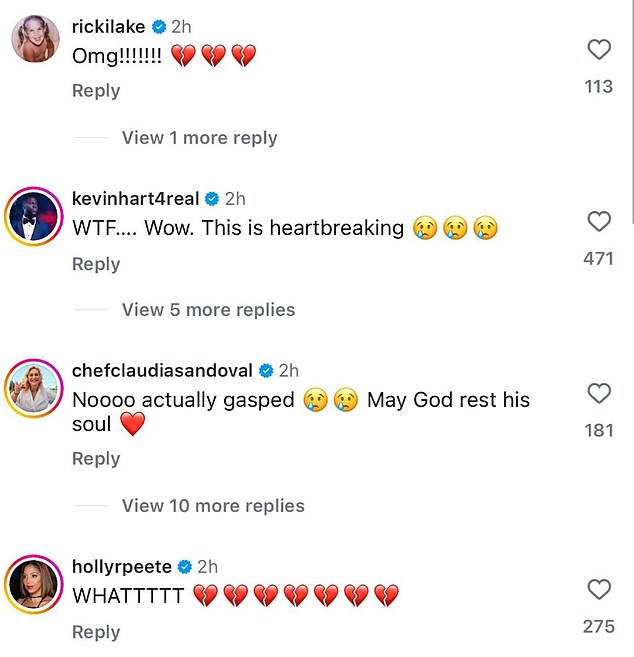The width and height of the screenshot is (634, 657).
Task: Click hollyrpeete's verified checkmark
Action: [184, 567]
